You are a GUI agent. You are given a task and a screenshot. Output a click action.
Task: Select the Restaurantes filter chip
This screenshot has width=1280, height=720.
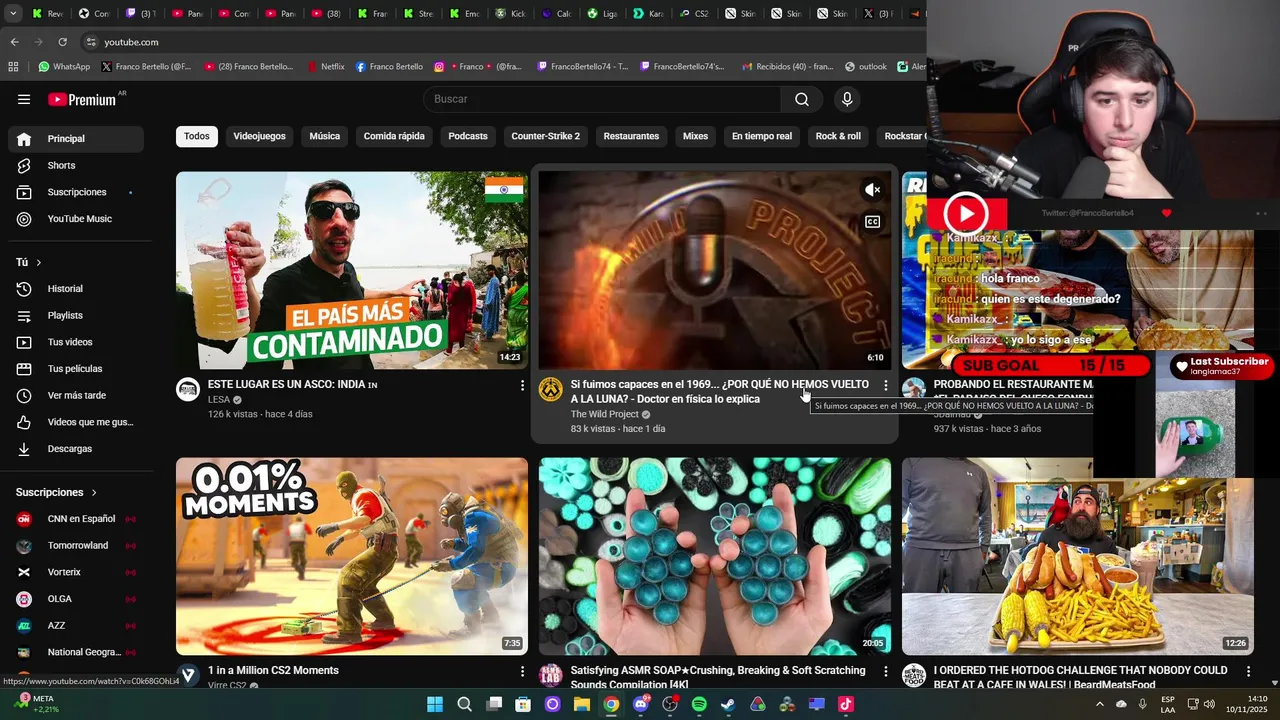pos(631,136)
